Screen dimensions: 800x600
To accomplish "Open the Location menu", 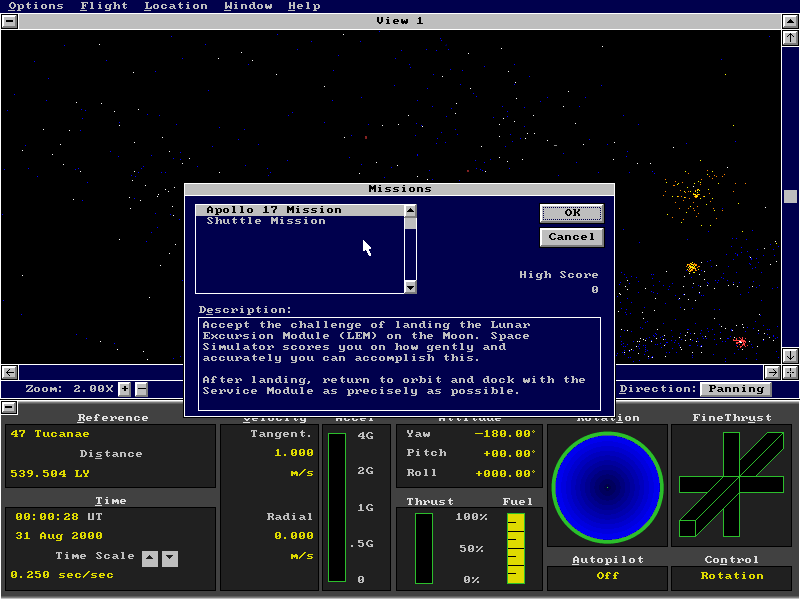I will click(x=175, y=6).
